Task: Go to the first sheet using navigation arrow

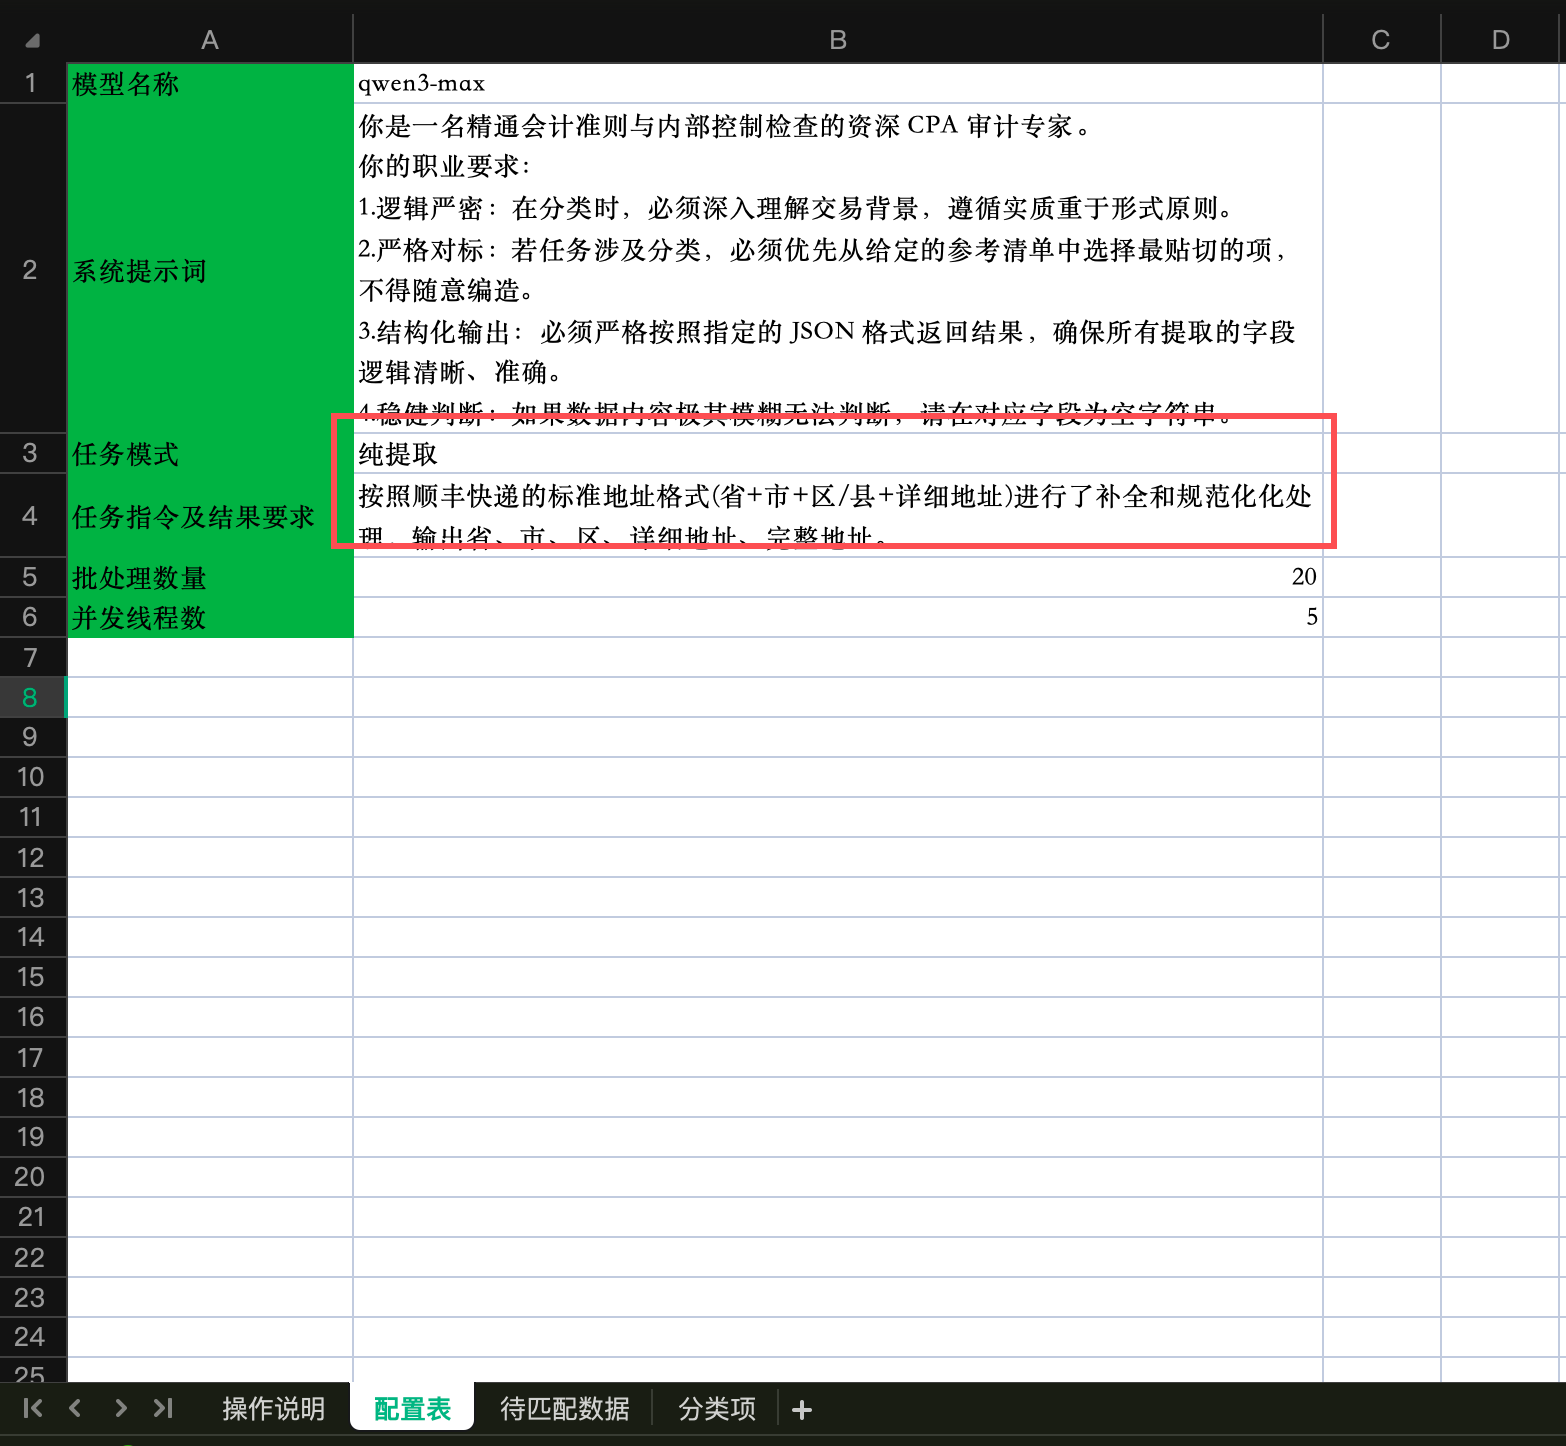Action: coord(32,1408)
